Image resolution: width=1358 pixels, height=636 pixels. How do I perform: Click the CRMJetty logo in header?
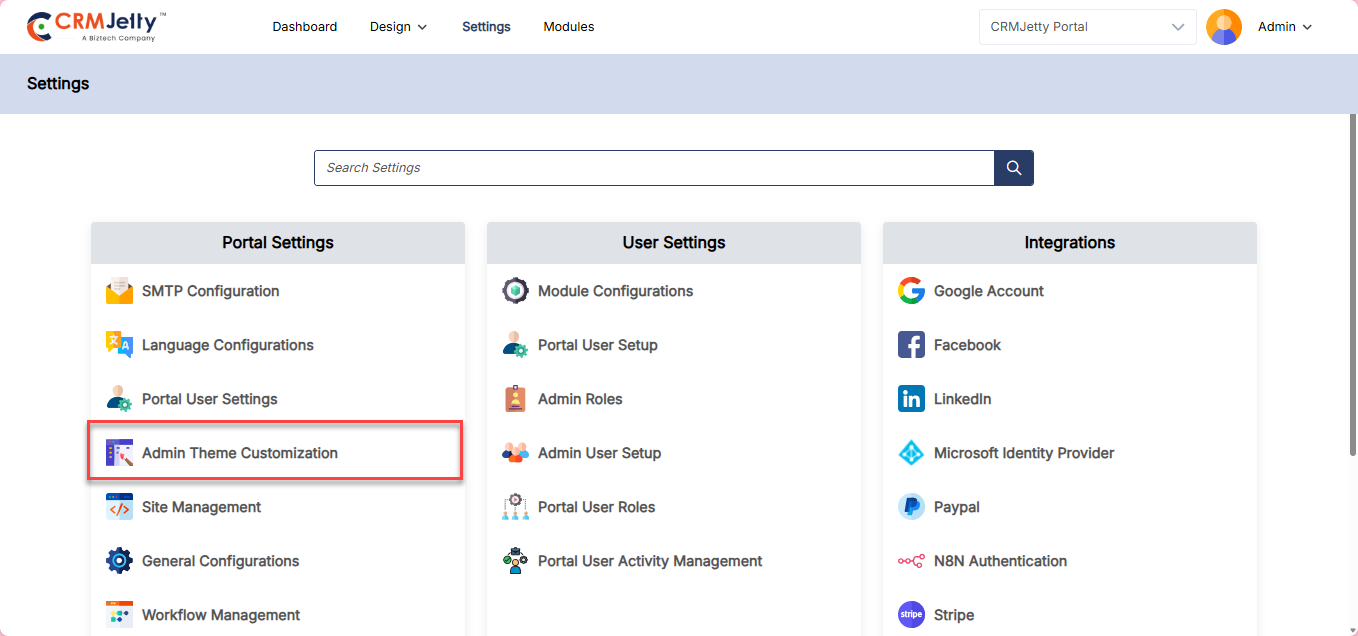pos(96,27)
